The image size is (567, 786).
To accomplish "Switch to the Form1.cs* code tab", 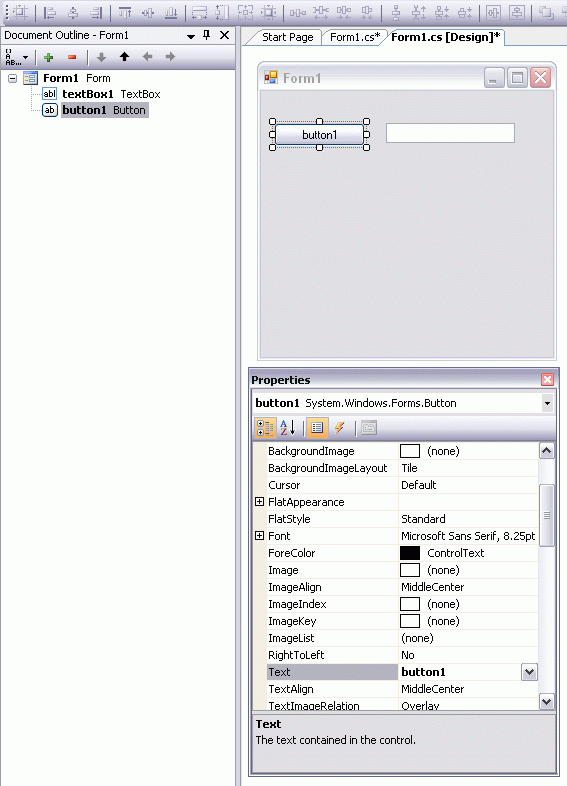I will click(355, 37).
